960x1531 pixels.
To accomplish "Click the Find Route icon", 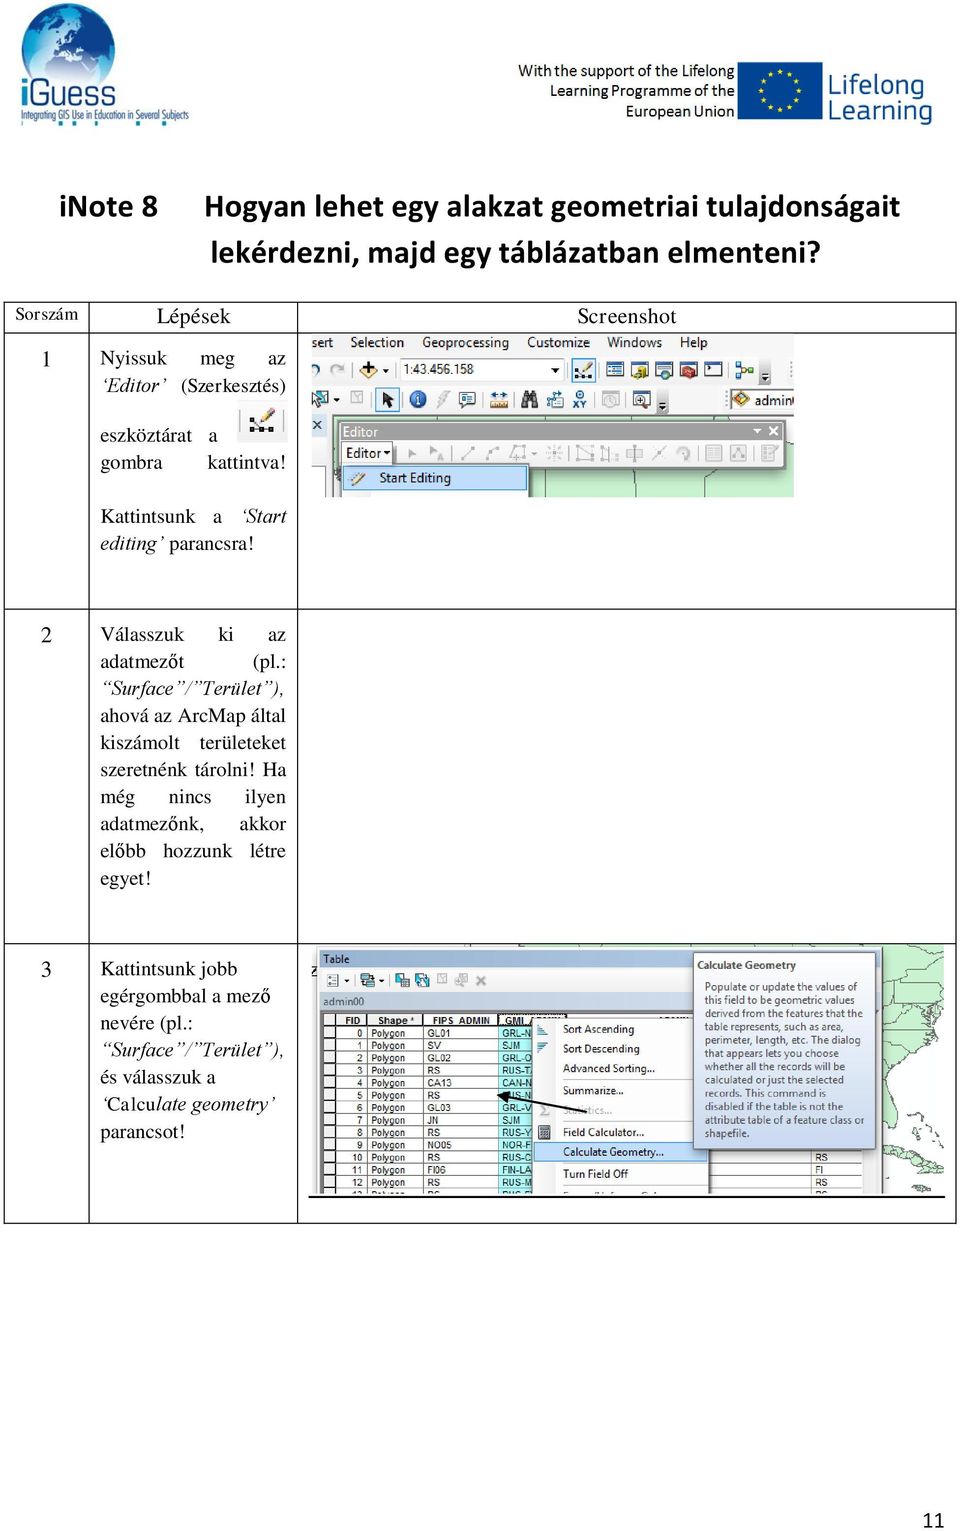I will coord(555,400).
